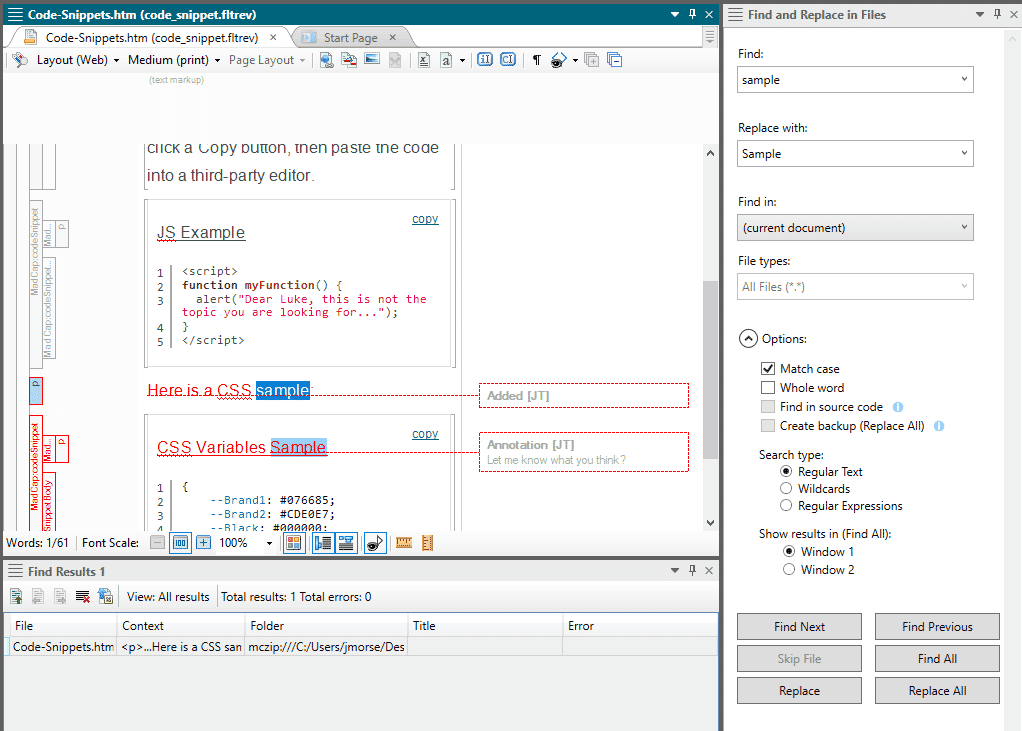Choose Window 2 for Find All results
Screen dimensions: 1022x731
coord(789,569)
